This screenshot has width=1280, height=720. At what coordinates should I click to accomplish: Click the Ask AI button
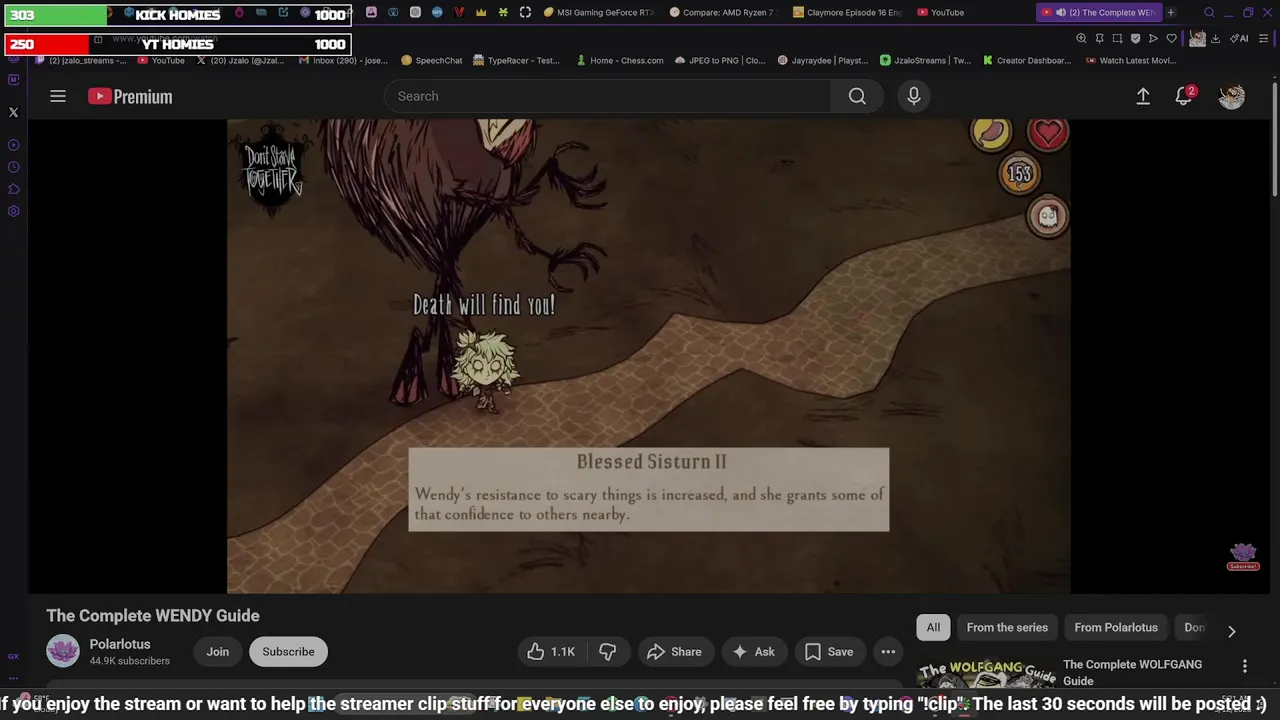753,651
